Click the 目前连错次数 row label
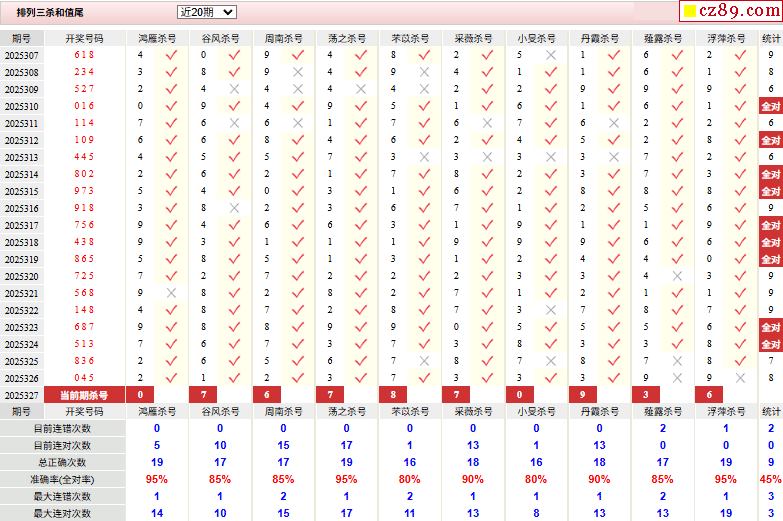The width and height of the screenshot is (783, 521). click(x=62, y=429)
